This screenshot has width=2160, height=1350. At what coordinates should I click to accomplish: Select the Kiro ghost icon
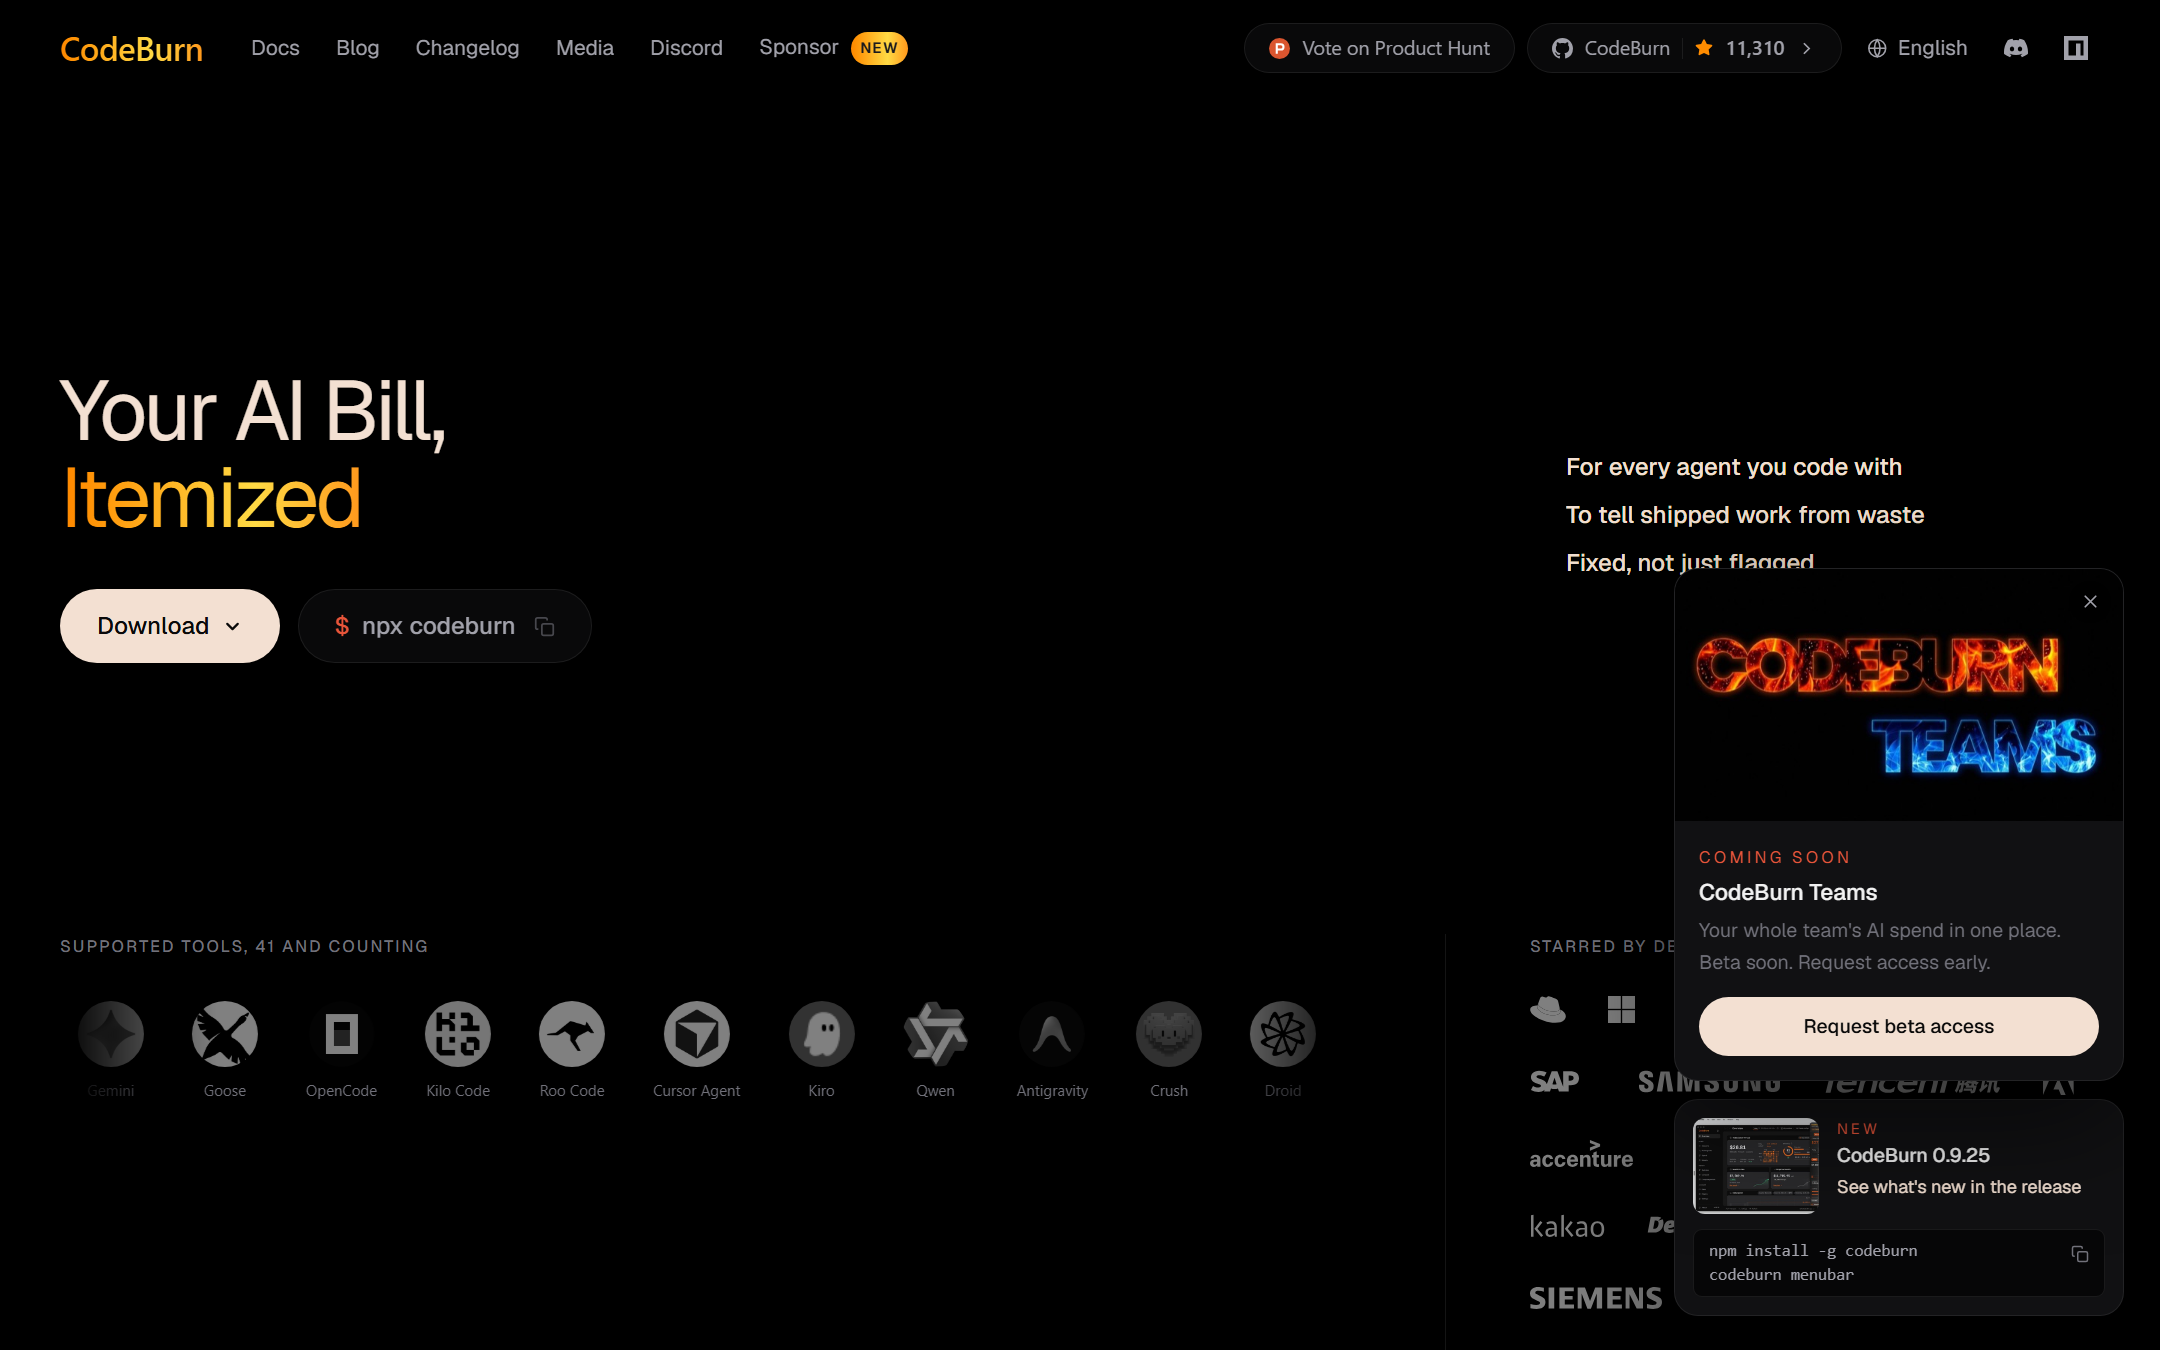pos(821,1034)
